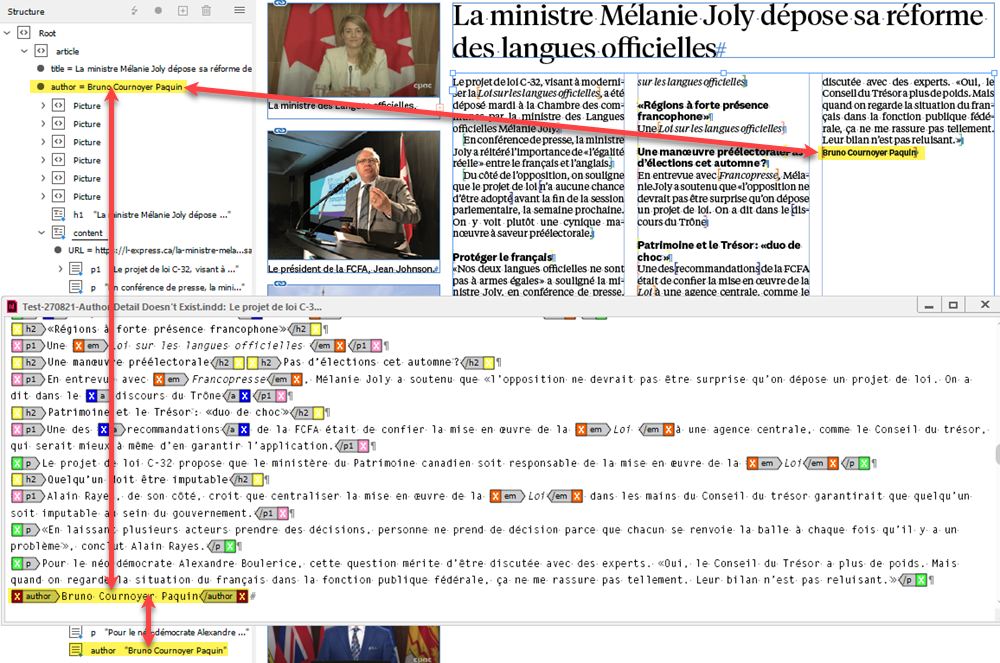
Task: Click the Story Editor vertical scrollbar
Action: [996, 454]
